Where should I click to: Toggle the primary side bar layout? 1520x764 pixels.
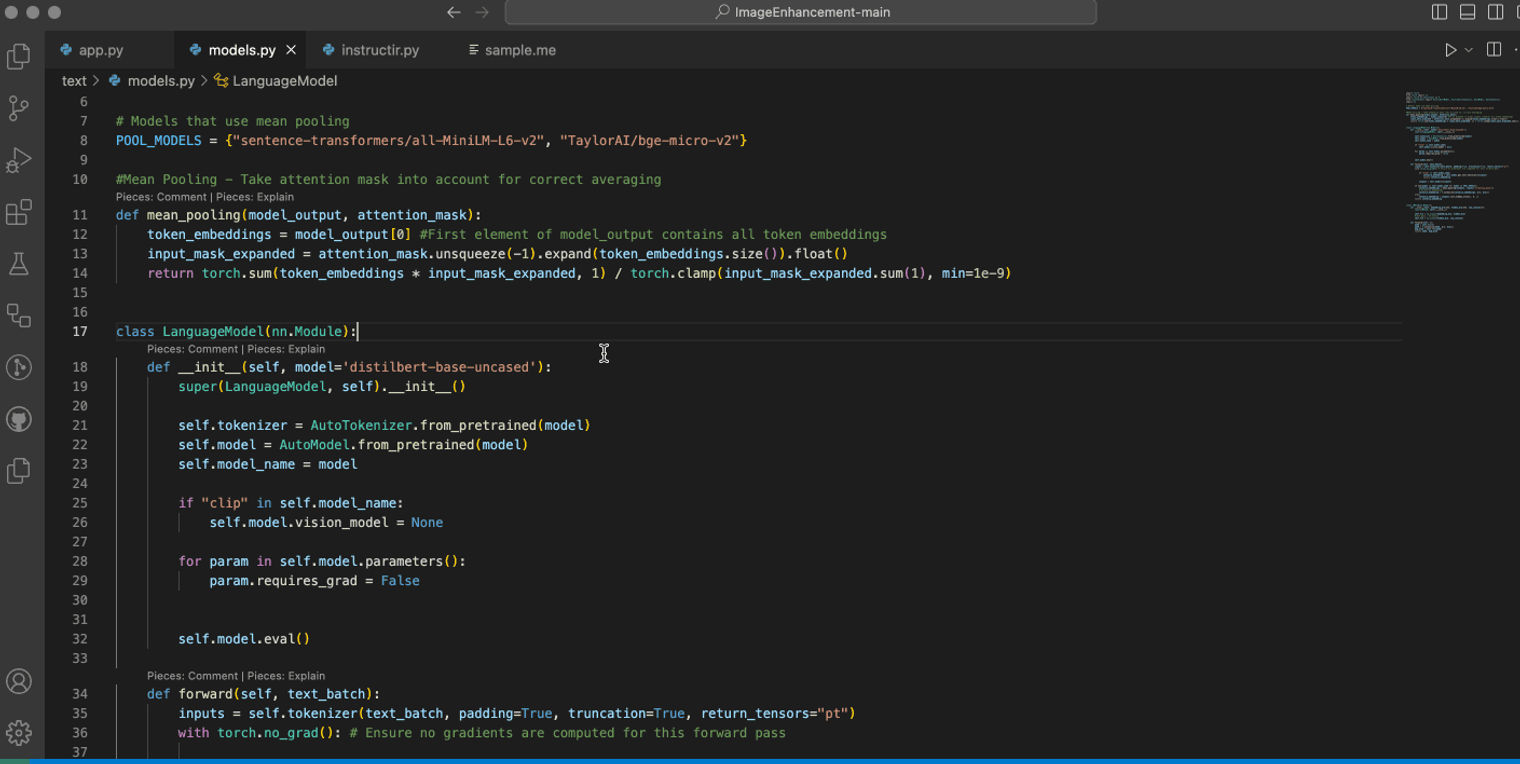pyautogui.click(x=1440, y=12)
